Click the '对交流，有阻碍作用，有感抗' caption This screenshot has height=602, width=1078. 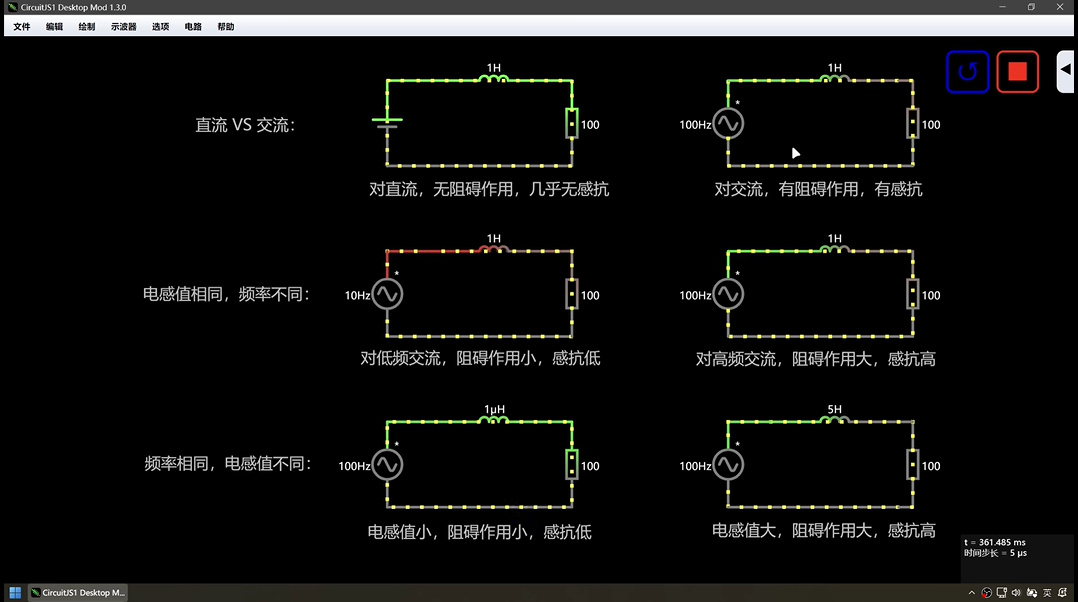[818, 189]
